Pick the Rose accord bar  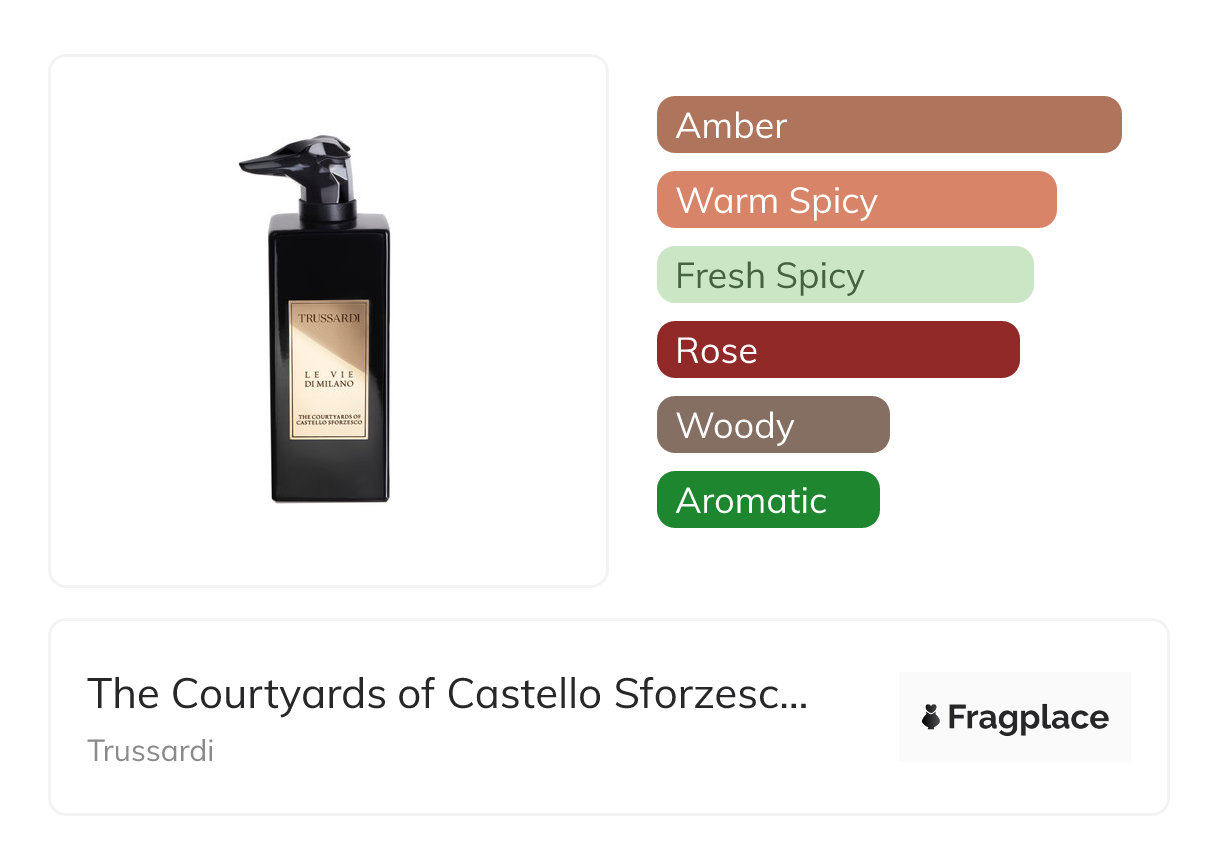838,350
